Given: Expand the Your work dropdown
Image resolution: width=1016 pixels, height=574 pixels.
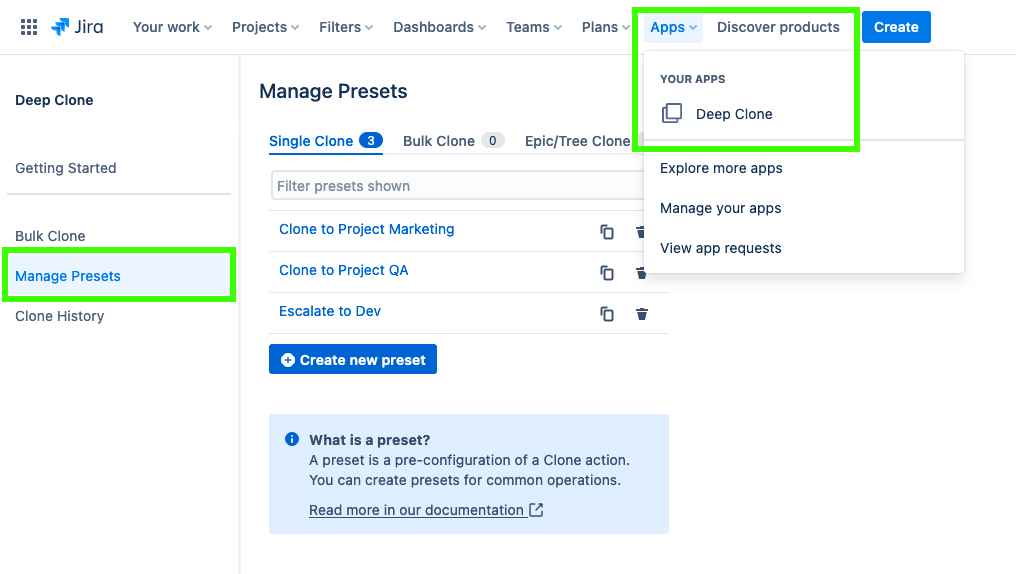Looking at the screenshot, I should pyautogui.click(x=172, y=27).
